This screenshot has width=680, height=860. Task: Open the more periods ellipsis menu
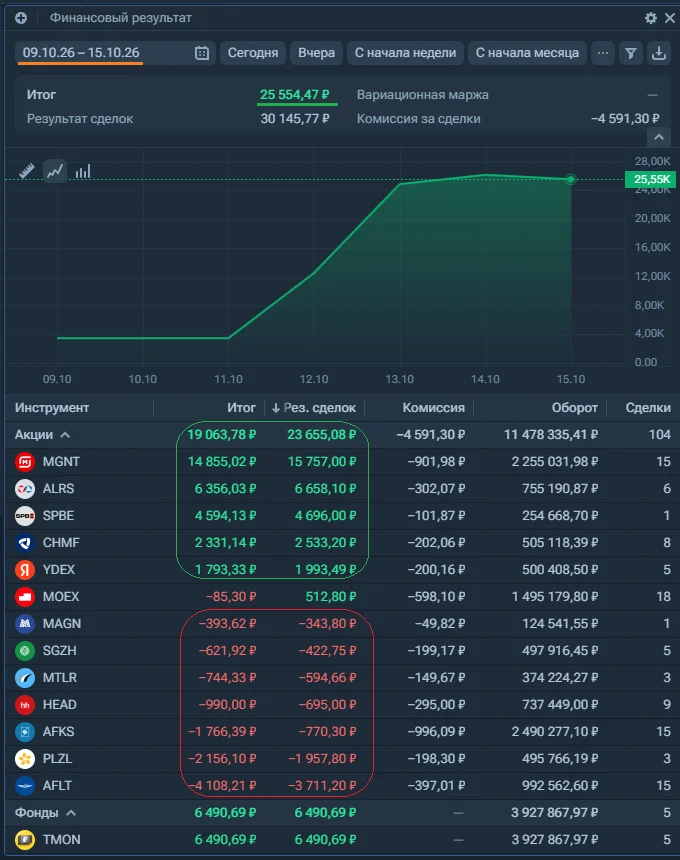[x=603, y=53]
